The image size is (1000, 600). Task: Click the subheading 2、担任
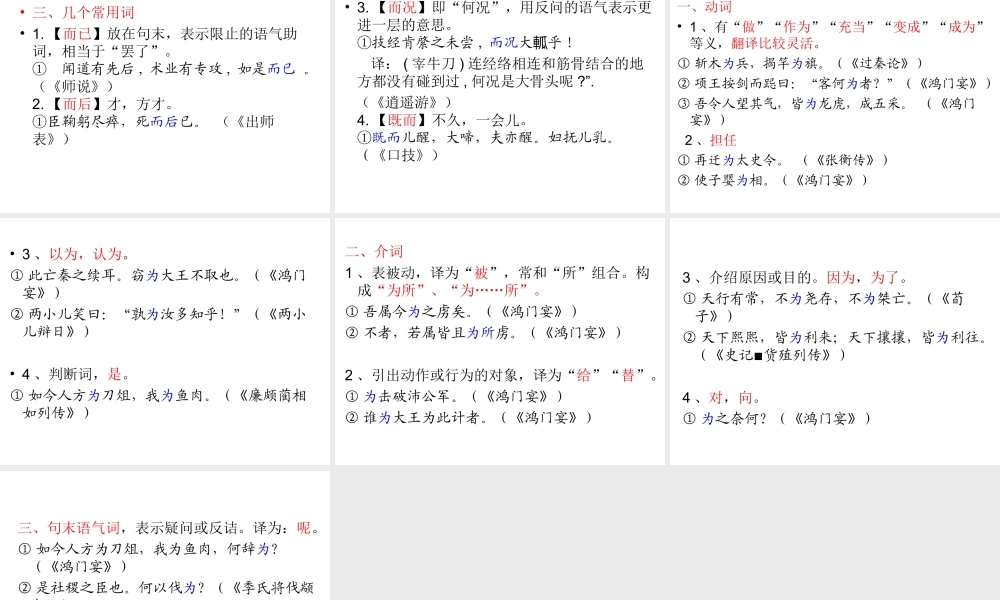tap(710, 140)
